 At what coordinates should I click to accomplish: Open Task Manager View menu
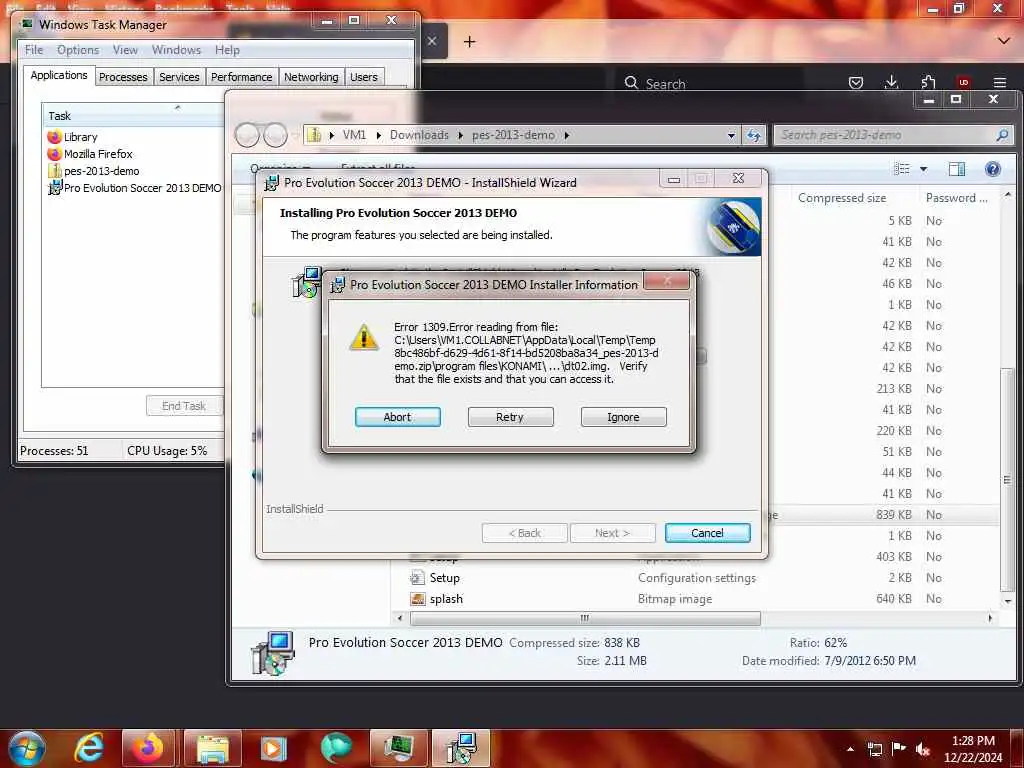[125, 50]
